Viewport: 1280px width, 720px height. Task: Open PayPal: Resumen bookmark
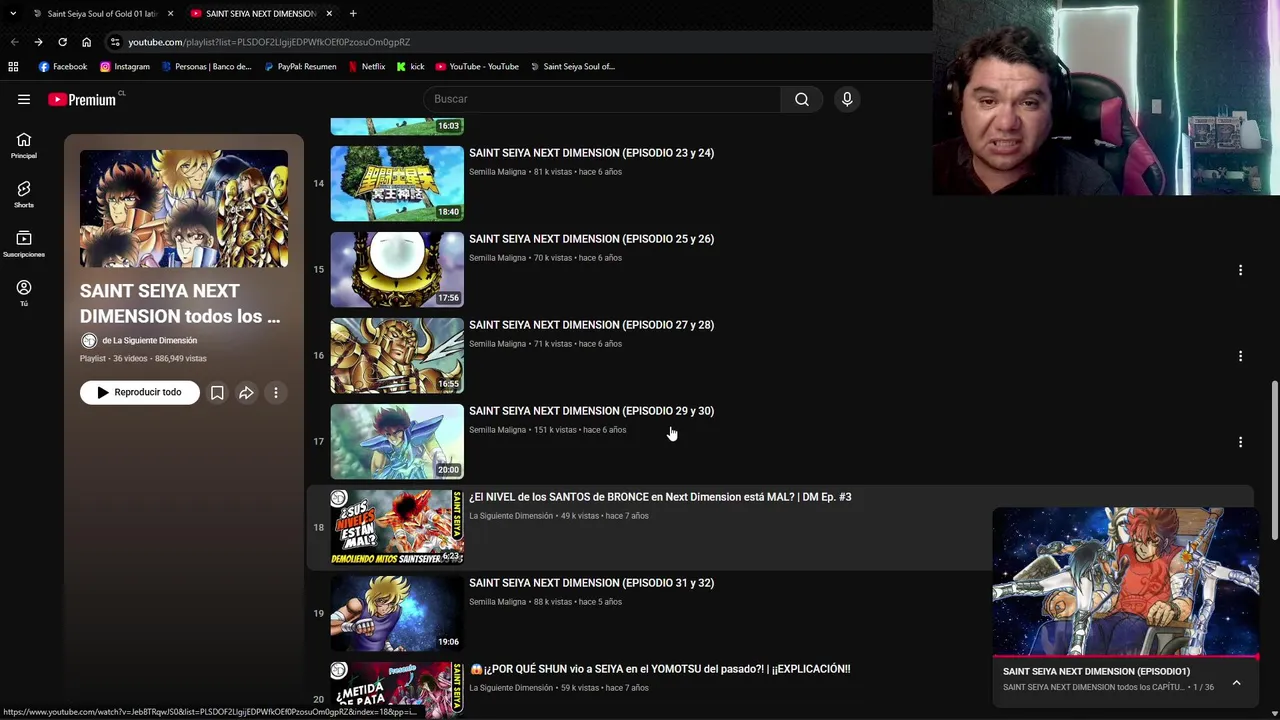point(300,67)
